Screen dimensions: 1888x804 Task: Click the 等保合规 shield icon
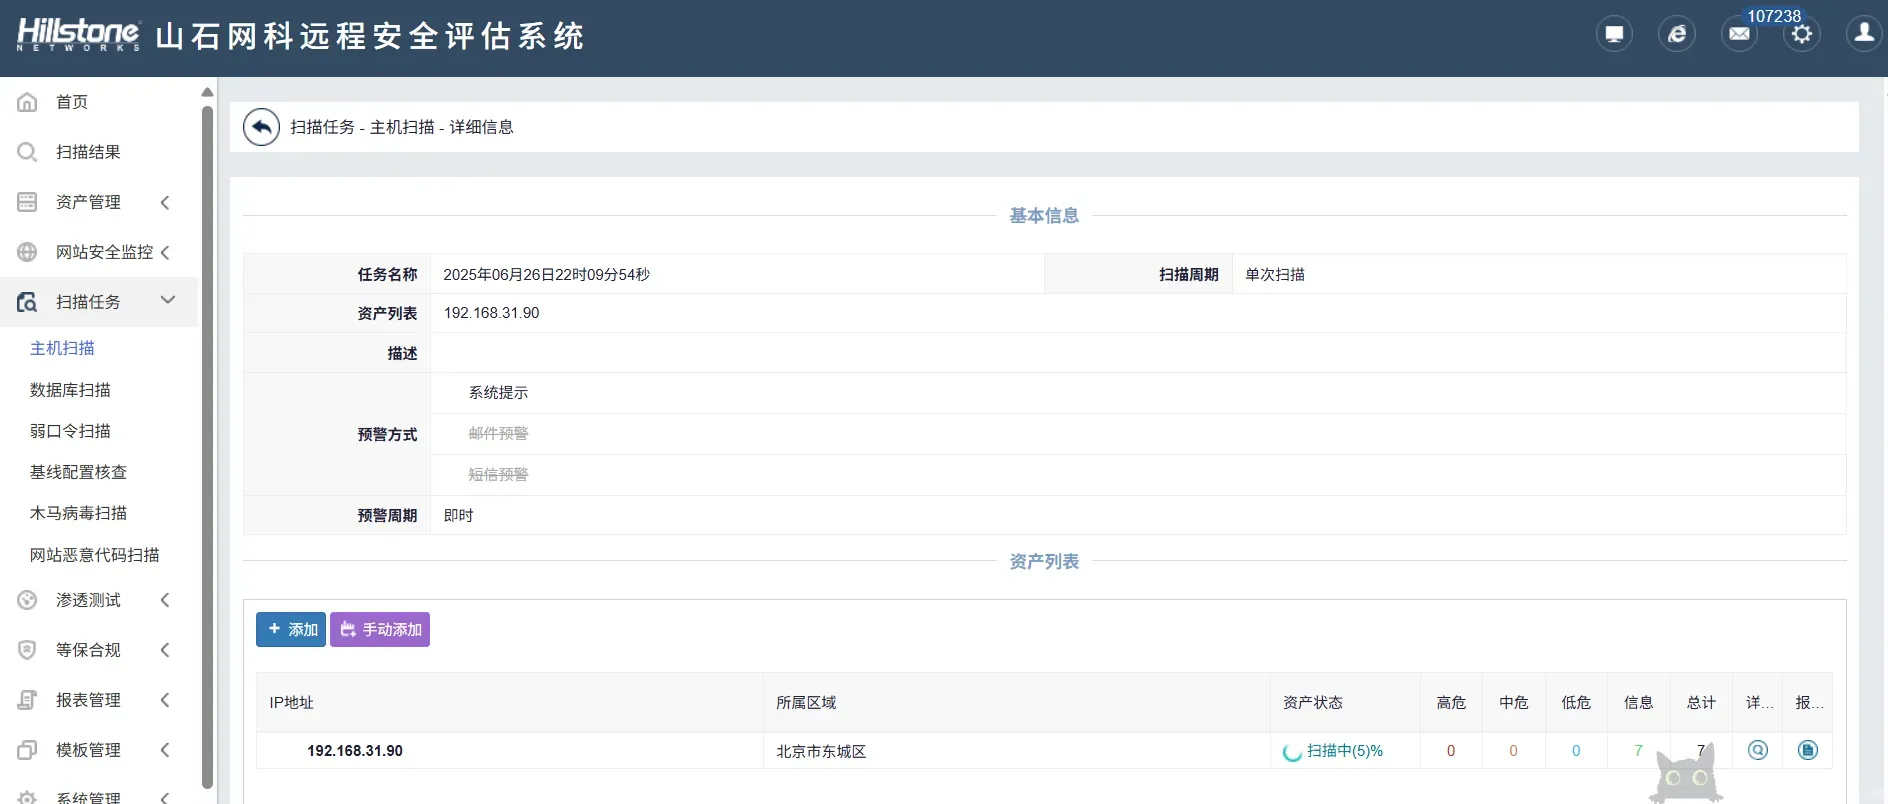pyautogui.click(x=27, y=650)
